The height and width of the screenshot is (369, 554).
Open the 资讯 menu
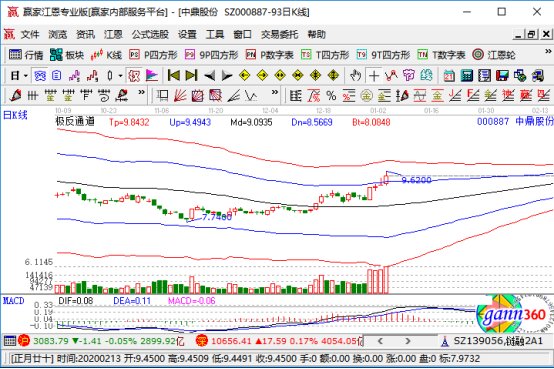click(x=86, y=35)
